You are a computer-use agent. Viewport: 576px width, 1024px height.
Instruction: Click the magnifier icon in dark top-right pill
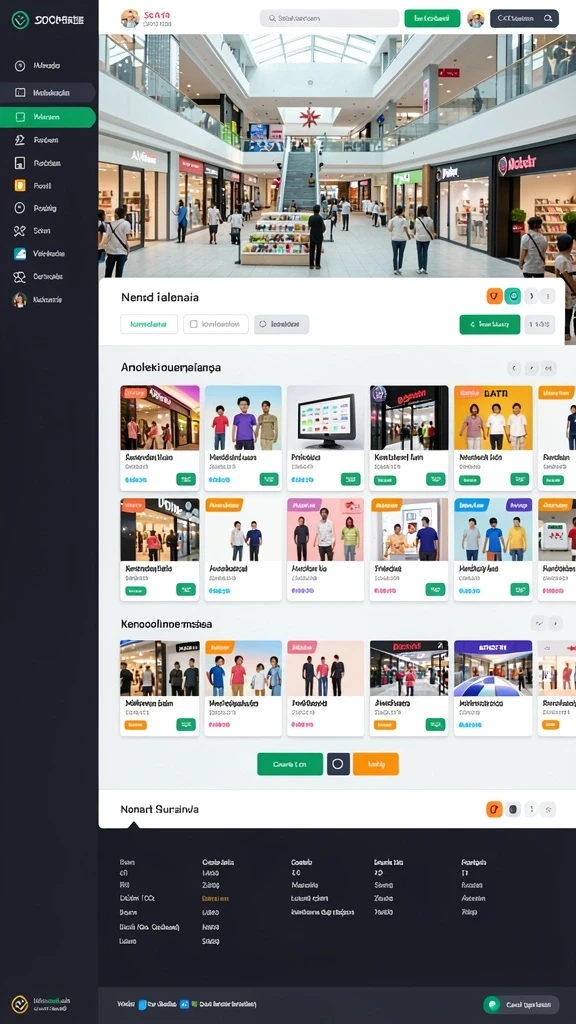[x=547, y=18]
